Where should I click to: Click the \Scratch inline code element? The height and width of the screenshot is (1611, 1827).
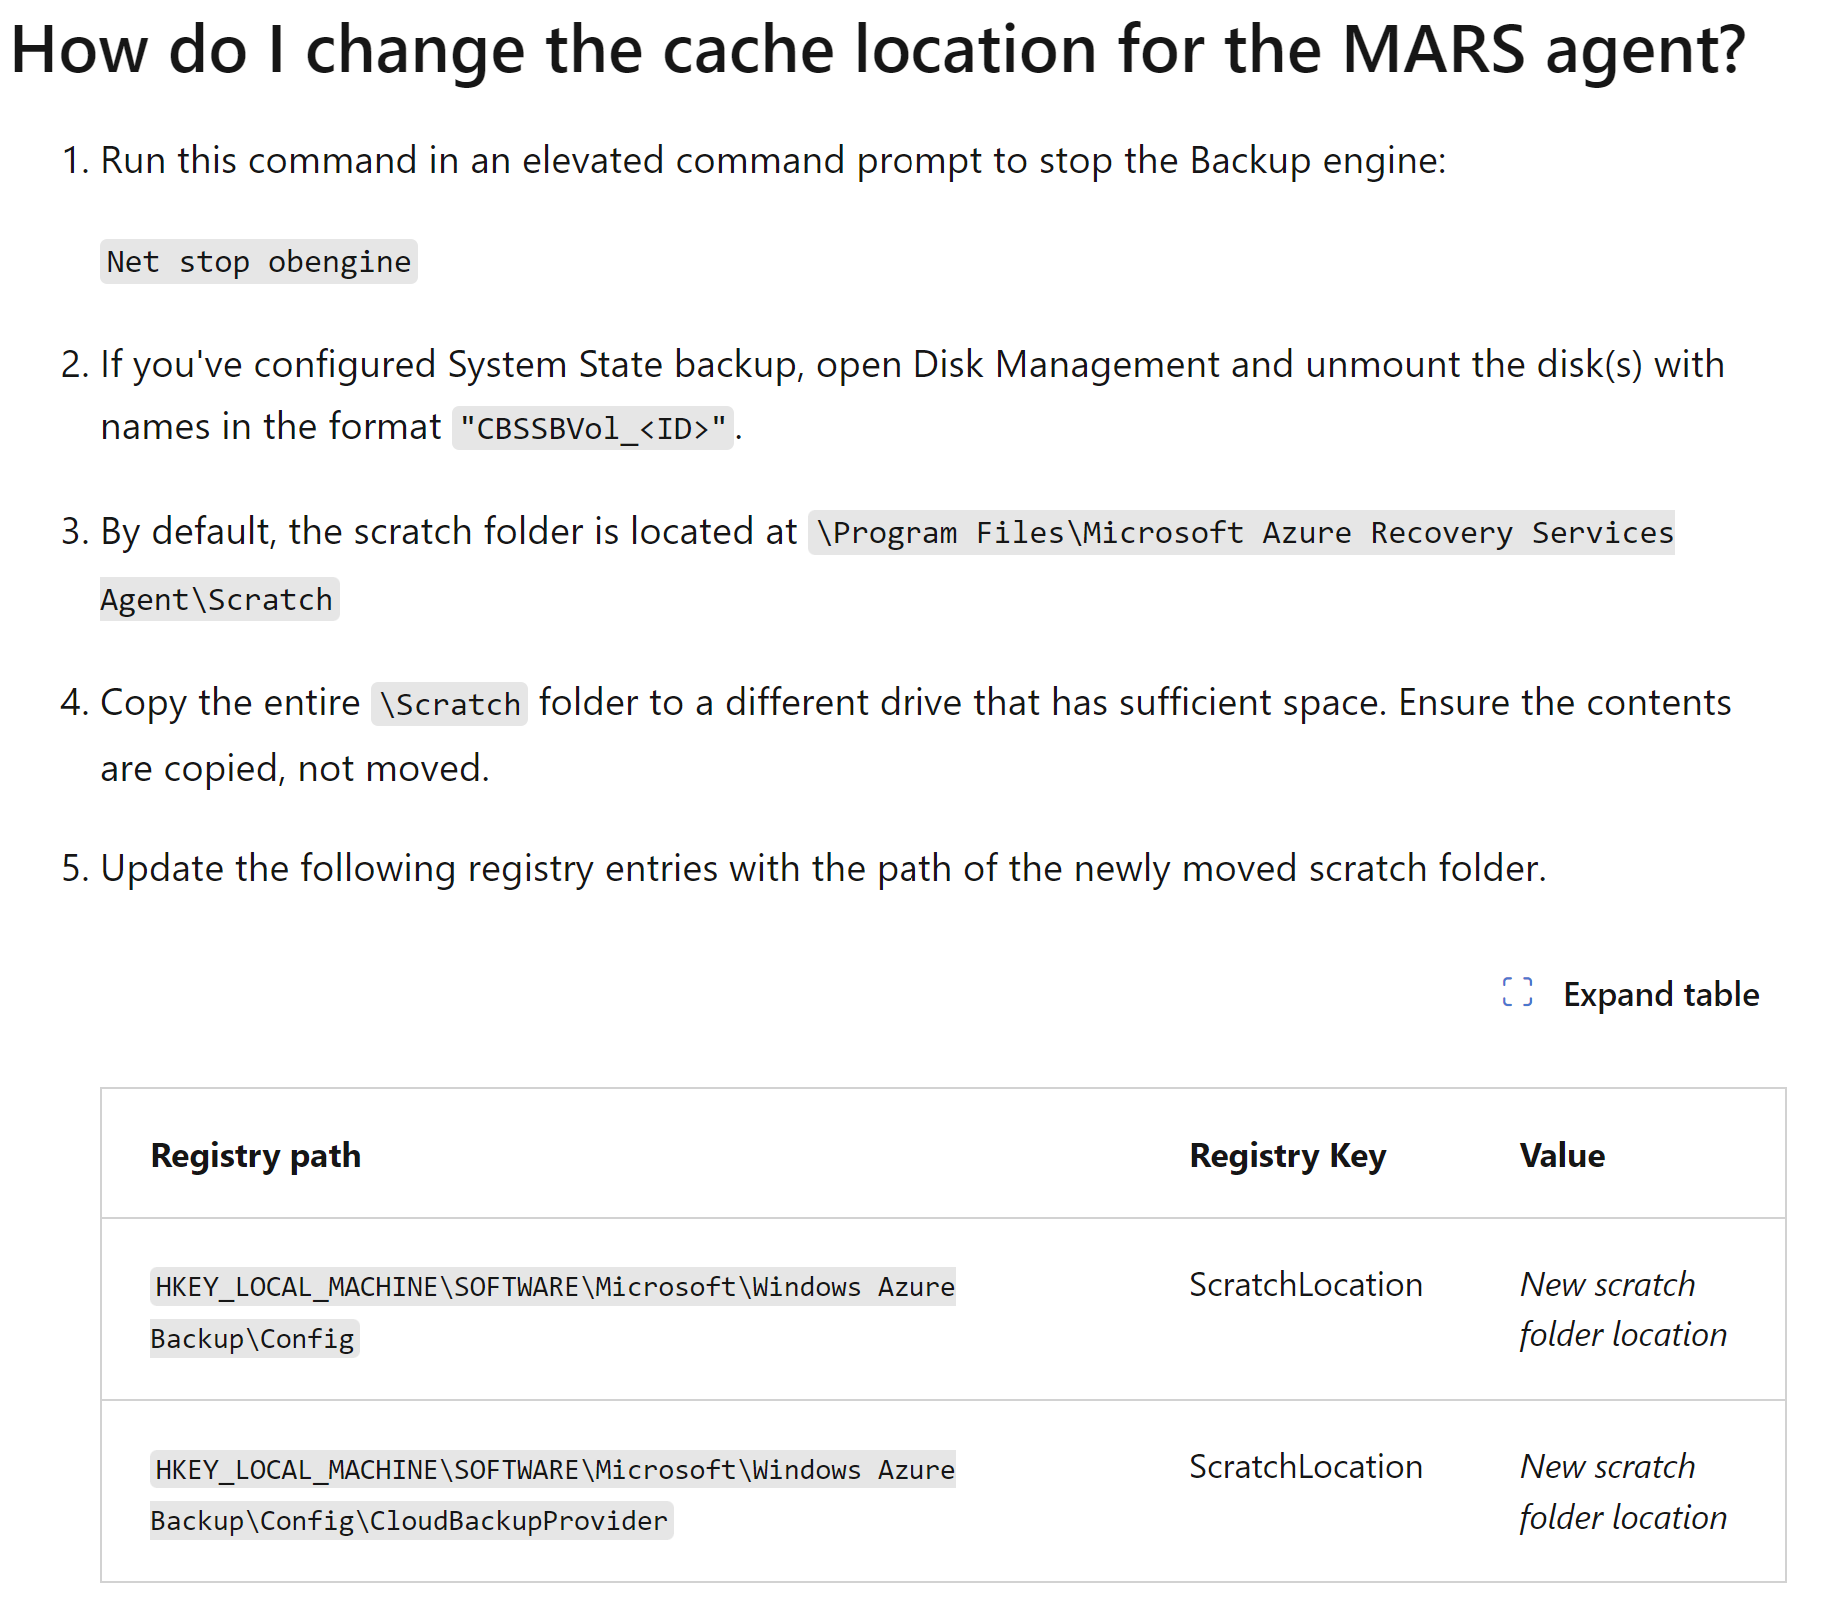(448, 703)
